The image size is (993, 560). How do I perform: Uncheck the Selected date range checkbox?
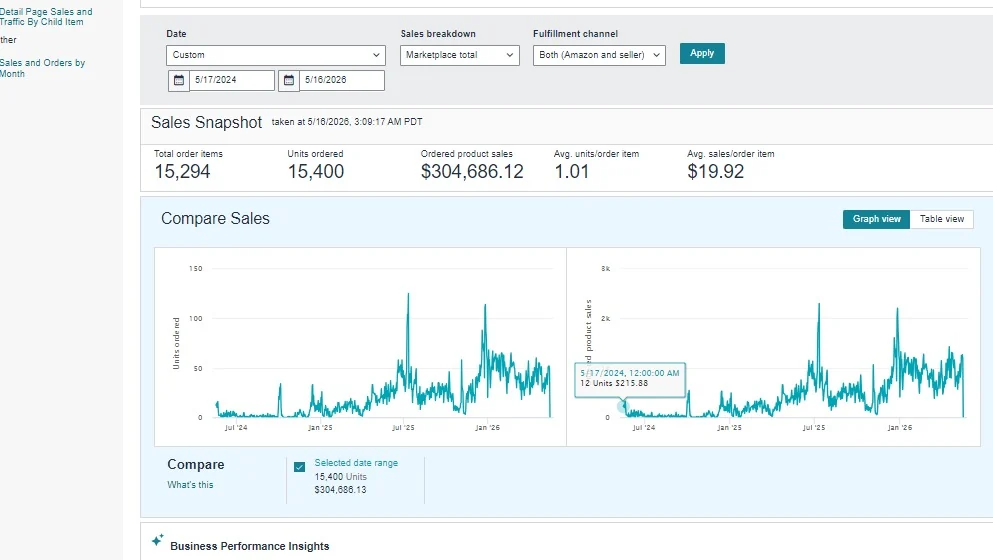pyautogui.click(x=300, y=467)
